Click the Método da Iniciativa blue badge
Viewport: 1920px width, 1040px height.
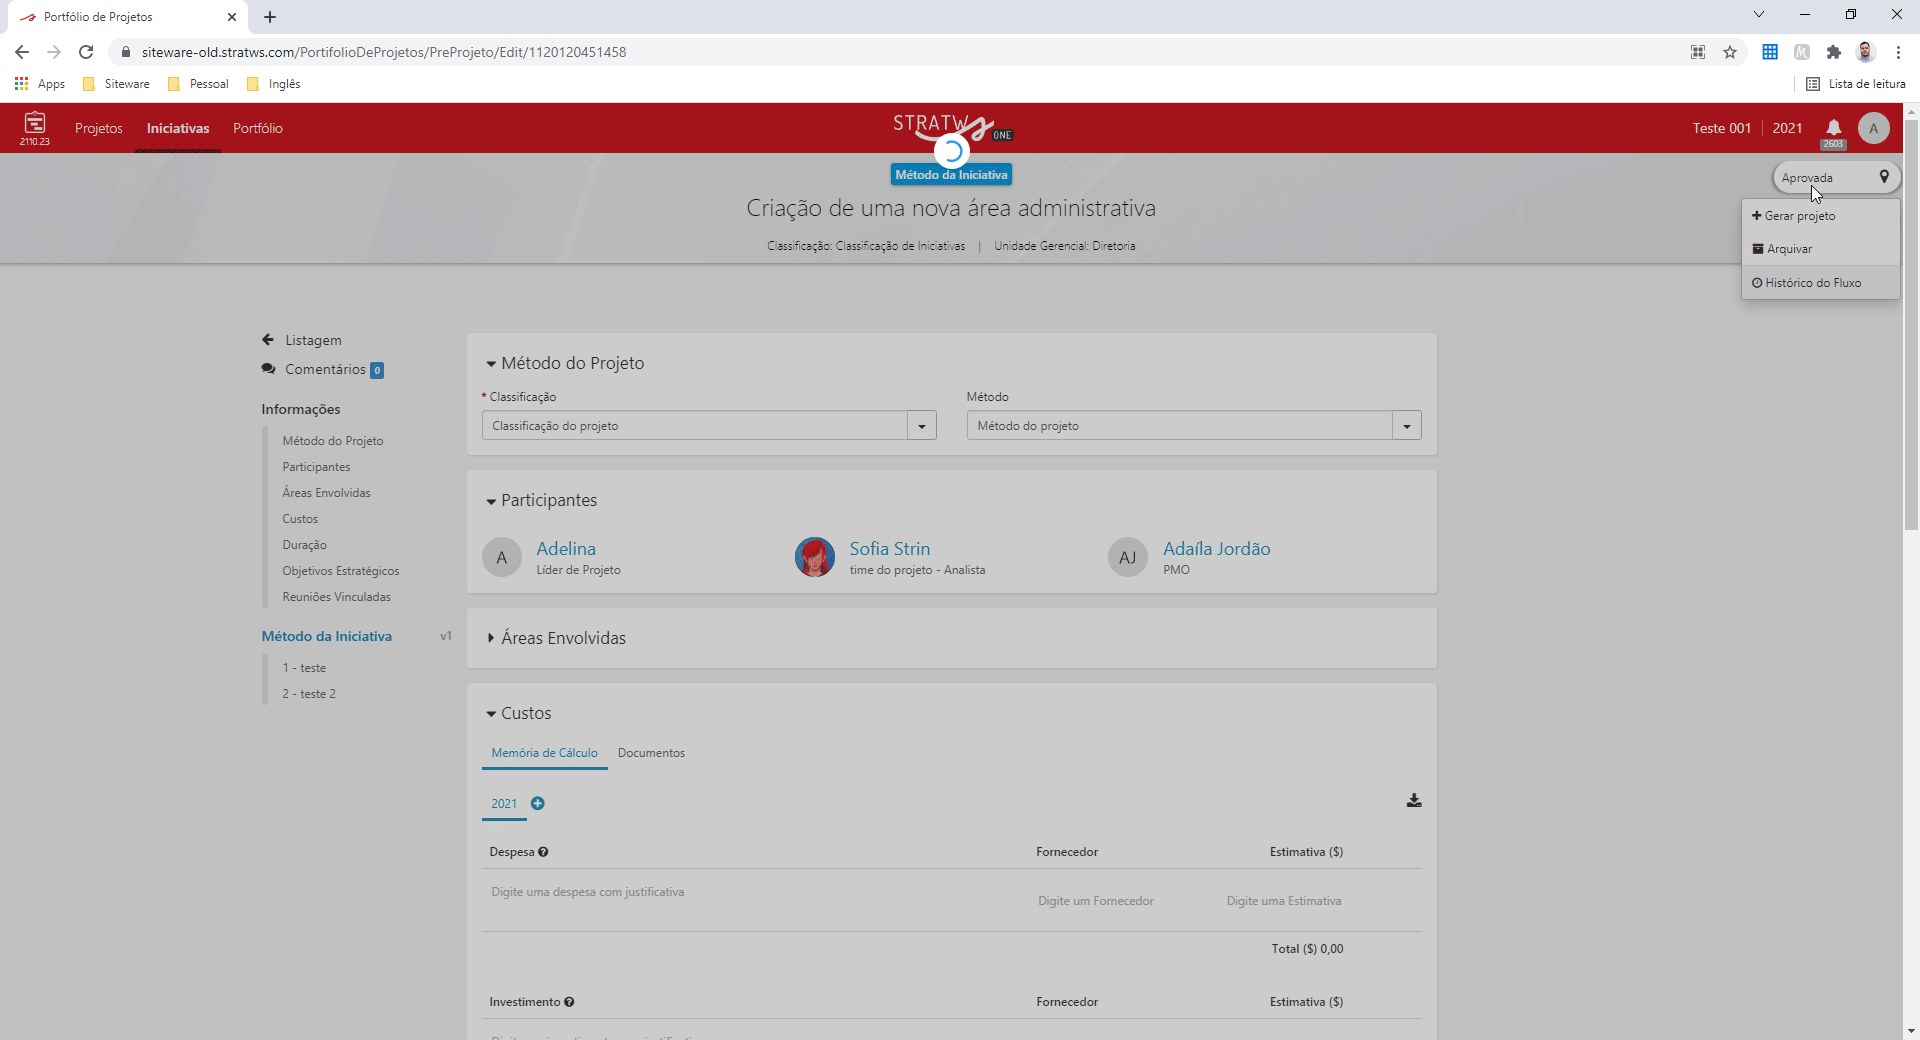tap(951, 175)
